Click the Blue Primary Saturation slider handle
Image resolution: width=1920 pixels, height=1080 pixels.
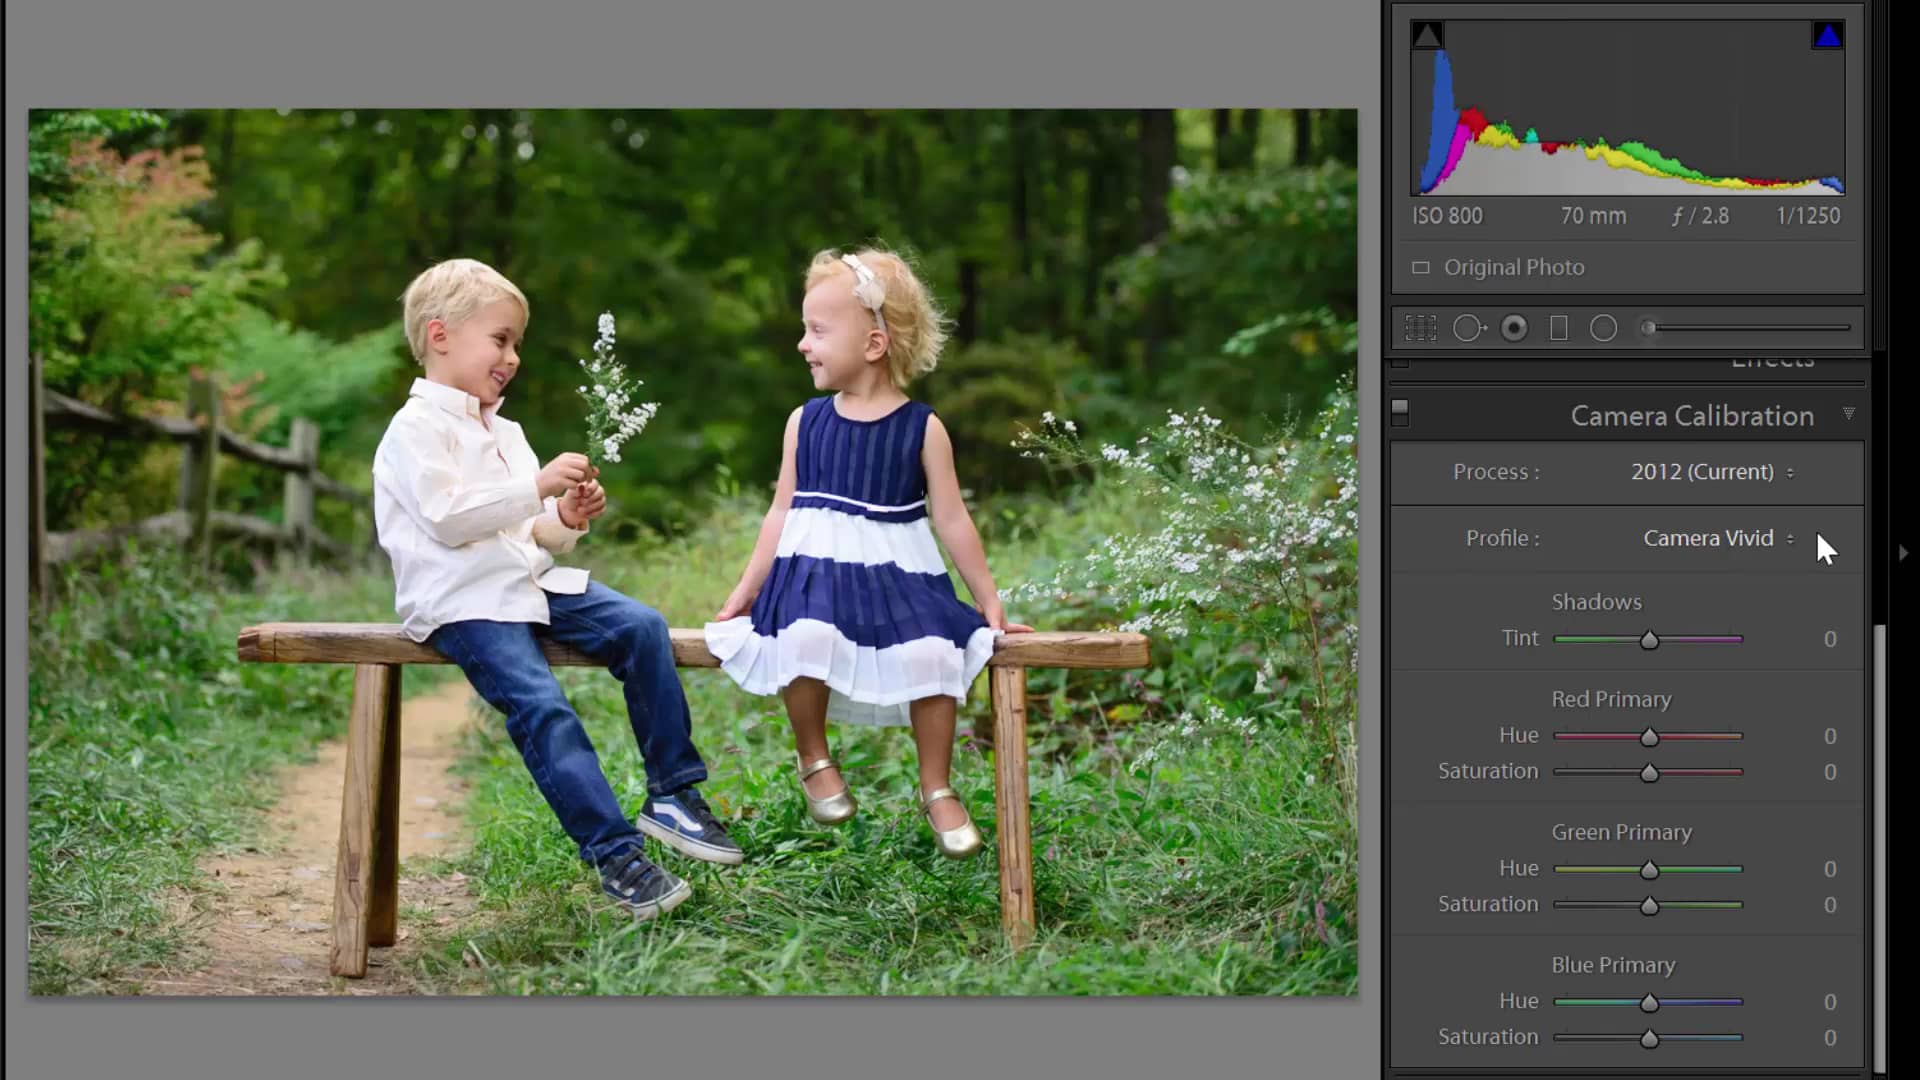pyautogui.click(x=1649, y=1039)
